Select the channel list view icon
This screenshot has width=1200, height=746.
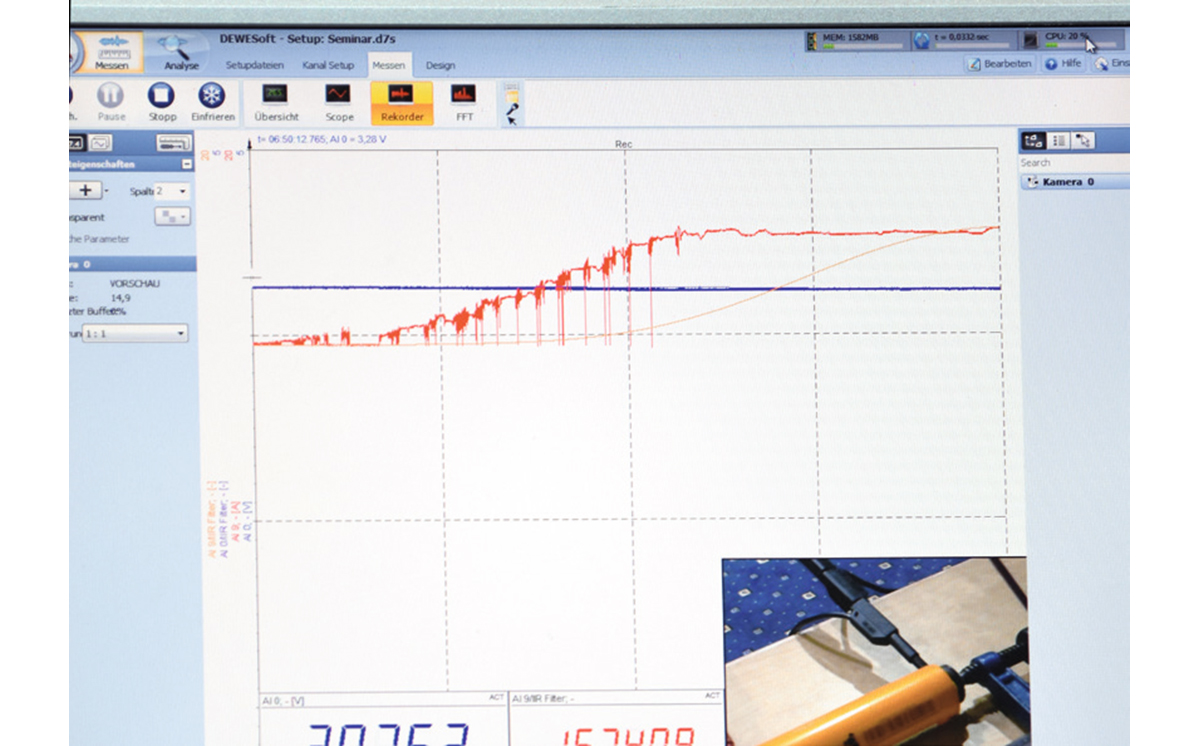pos(1059,141)
